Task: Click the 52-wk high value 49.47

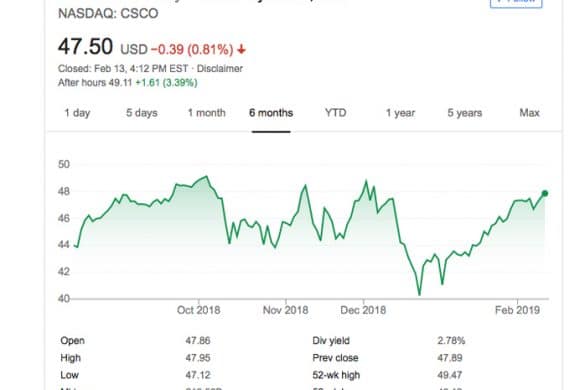Action: [450, 375]
